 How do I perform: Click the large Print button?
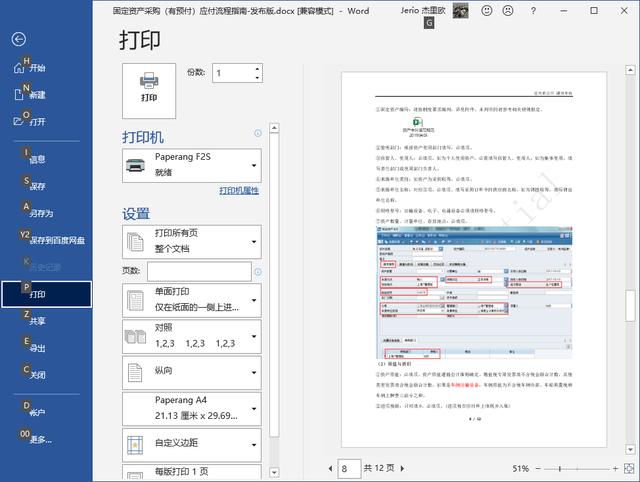149,91
